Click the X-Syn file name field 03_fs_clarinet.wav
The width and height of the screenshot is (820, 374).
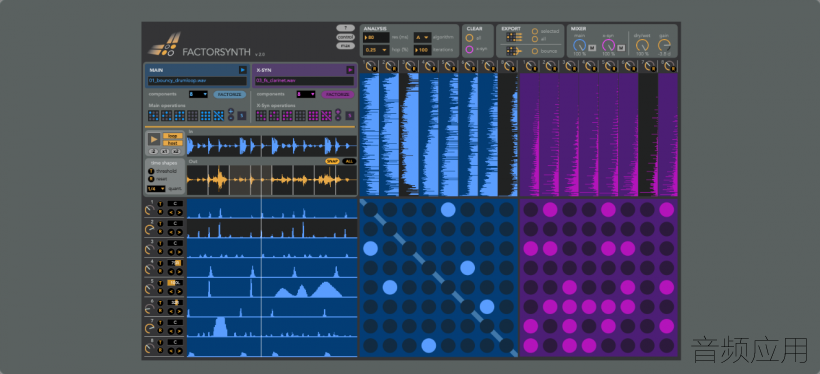[x=304, y=81]
